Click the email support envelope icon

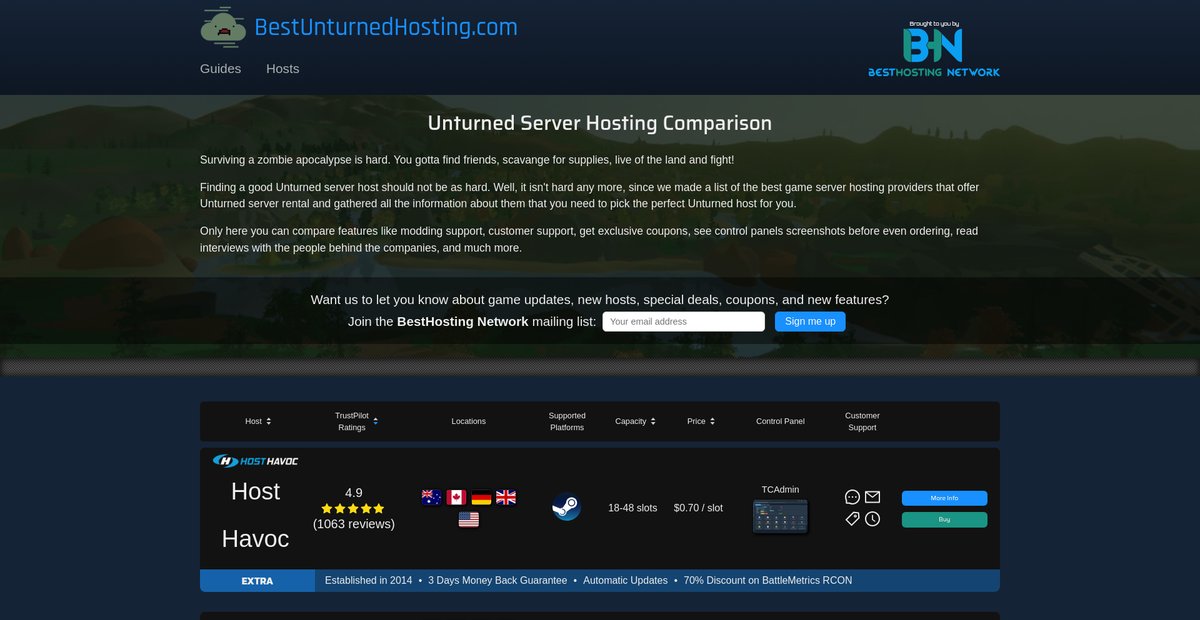(873, 497)
